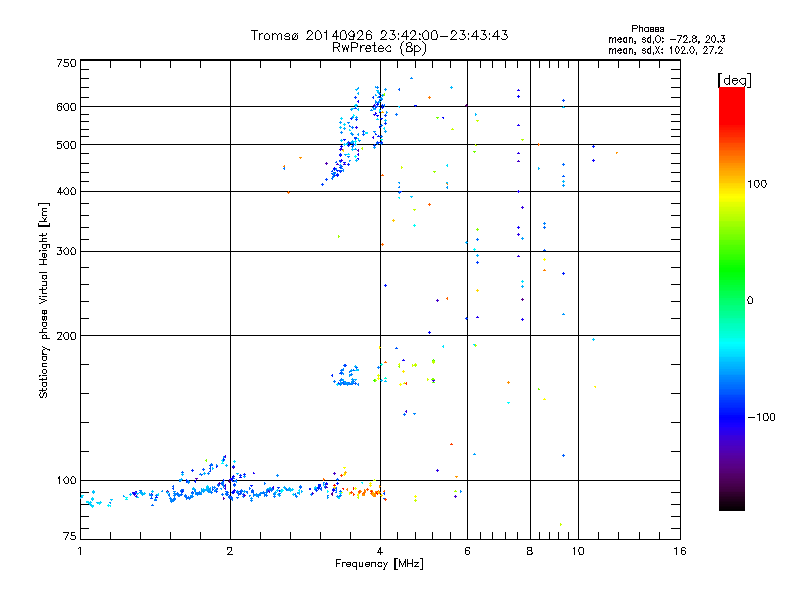Image resolution: width=800 pixels, height=600 pixels.
Task: Click the x-axis tick label '2'
Action: [x=230, y=551]
